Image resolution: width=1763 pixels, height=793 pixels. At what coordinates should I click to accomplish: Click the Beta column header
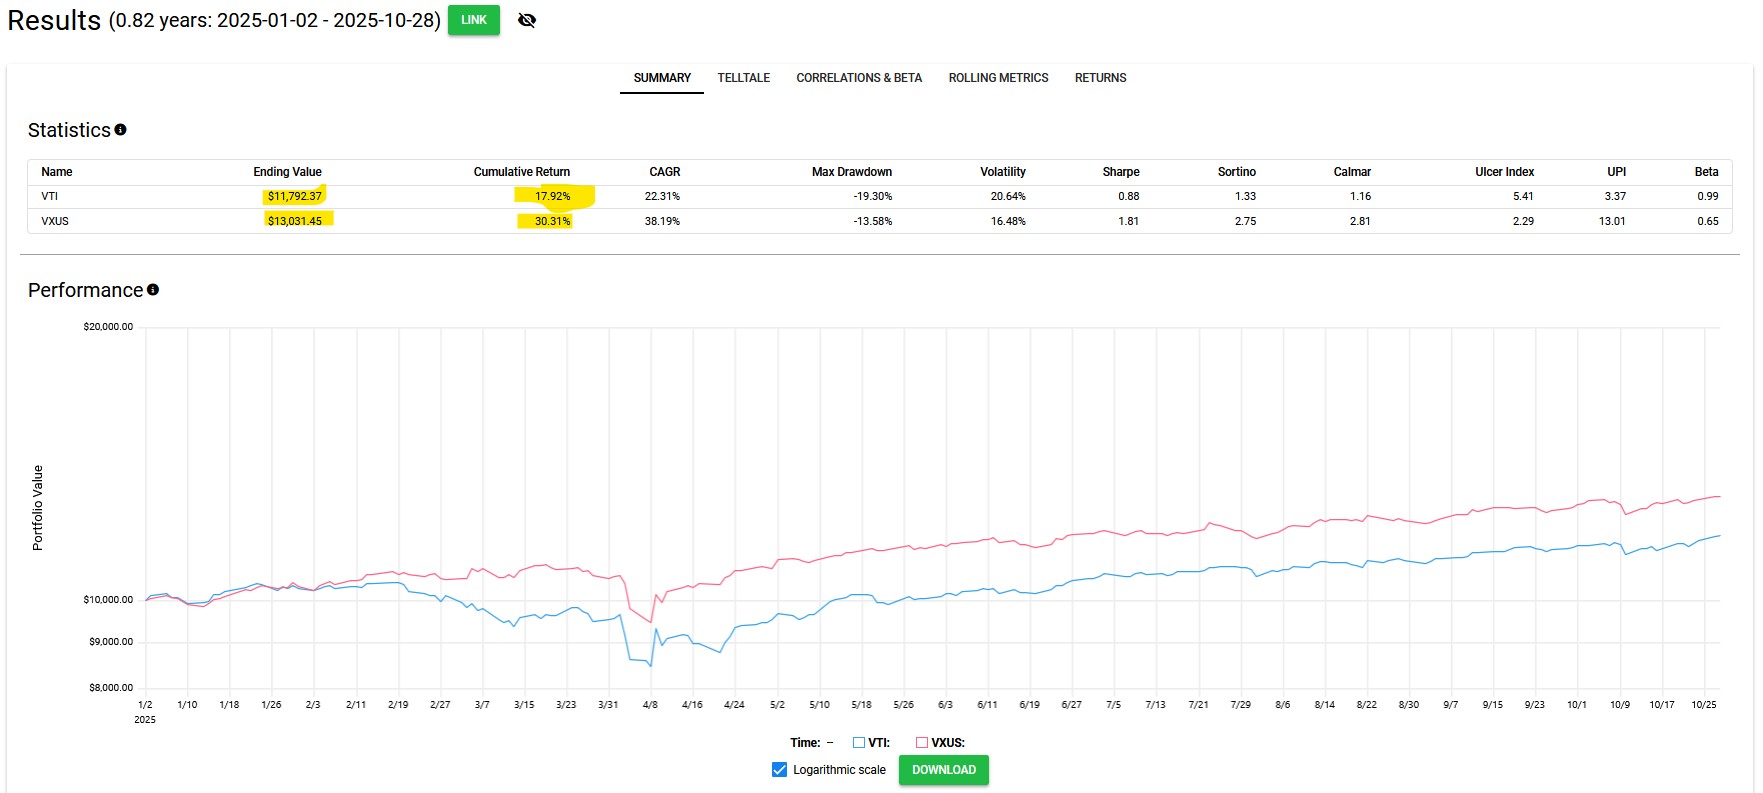click(x=1707, y=172)
